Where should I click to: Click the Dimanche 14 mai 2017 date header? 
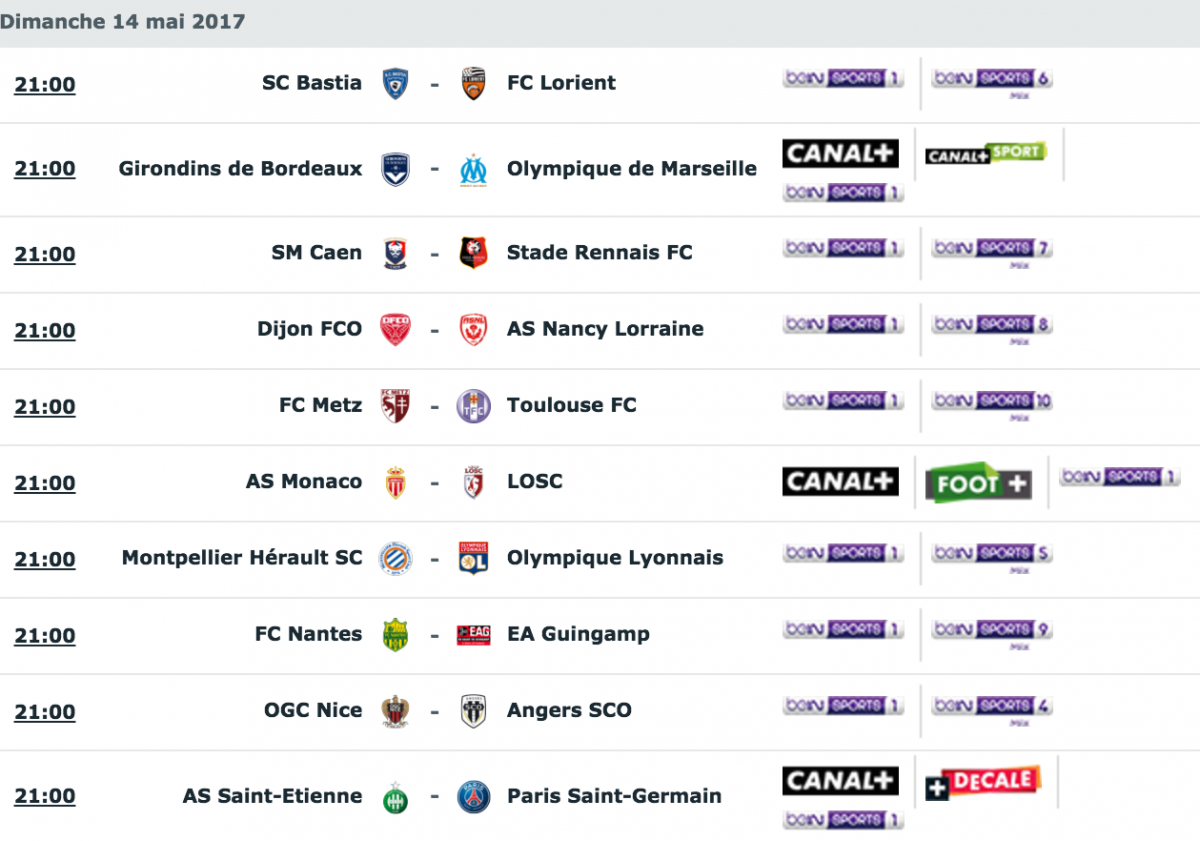(123, 21)
